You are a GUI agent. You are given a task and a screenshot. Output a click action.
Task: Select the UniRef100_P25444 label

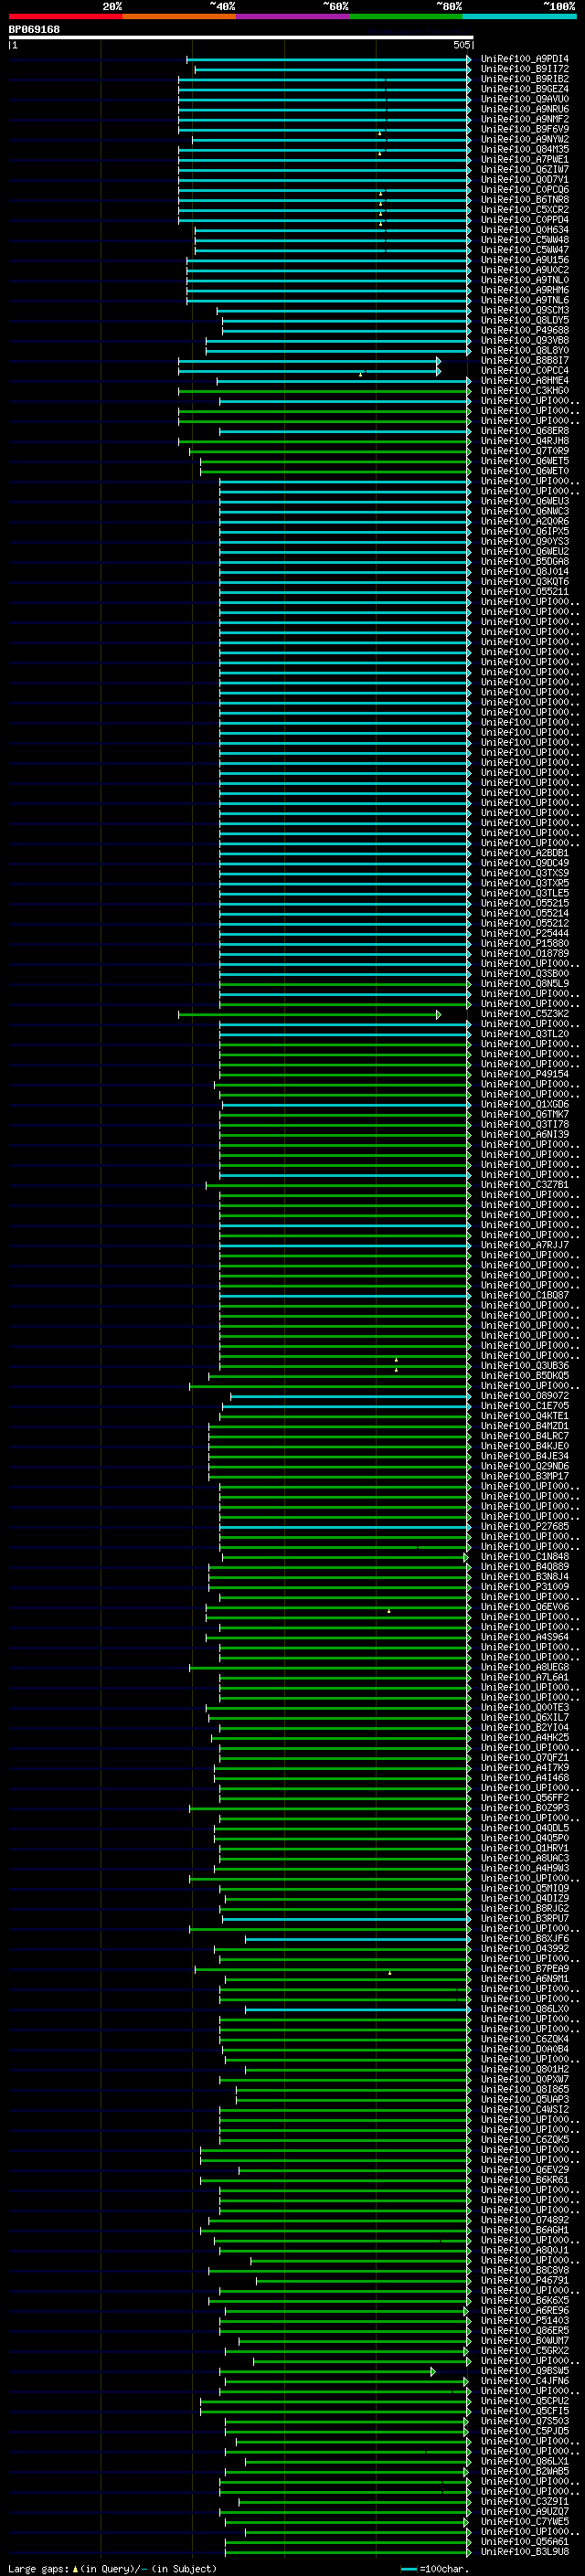click(x=524, y=933)
